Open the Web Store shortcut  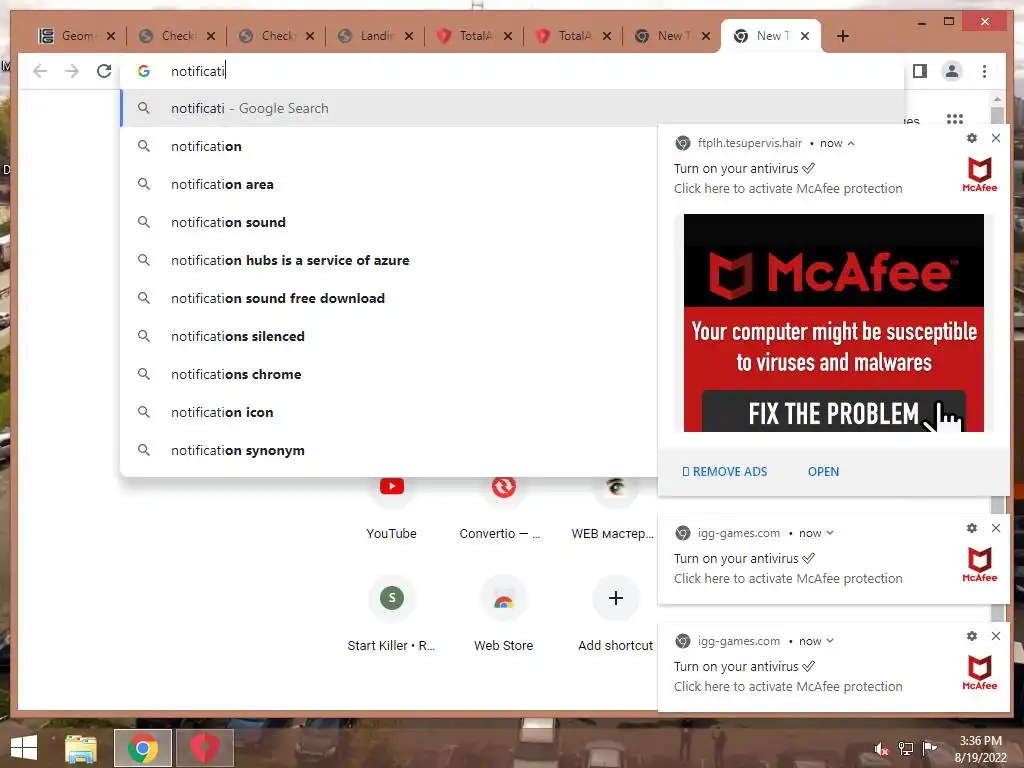click(504, 614)
